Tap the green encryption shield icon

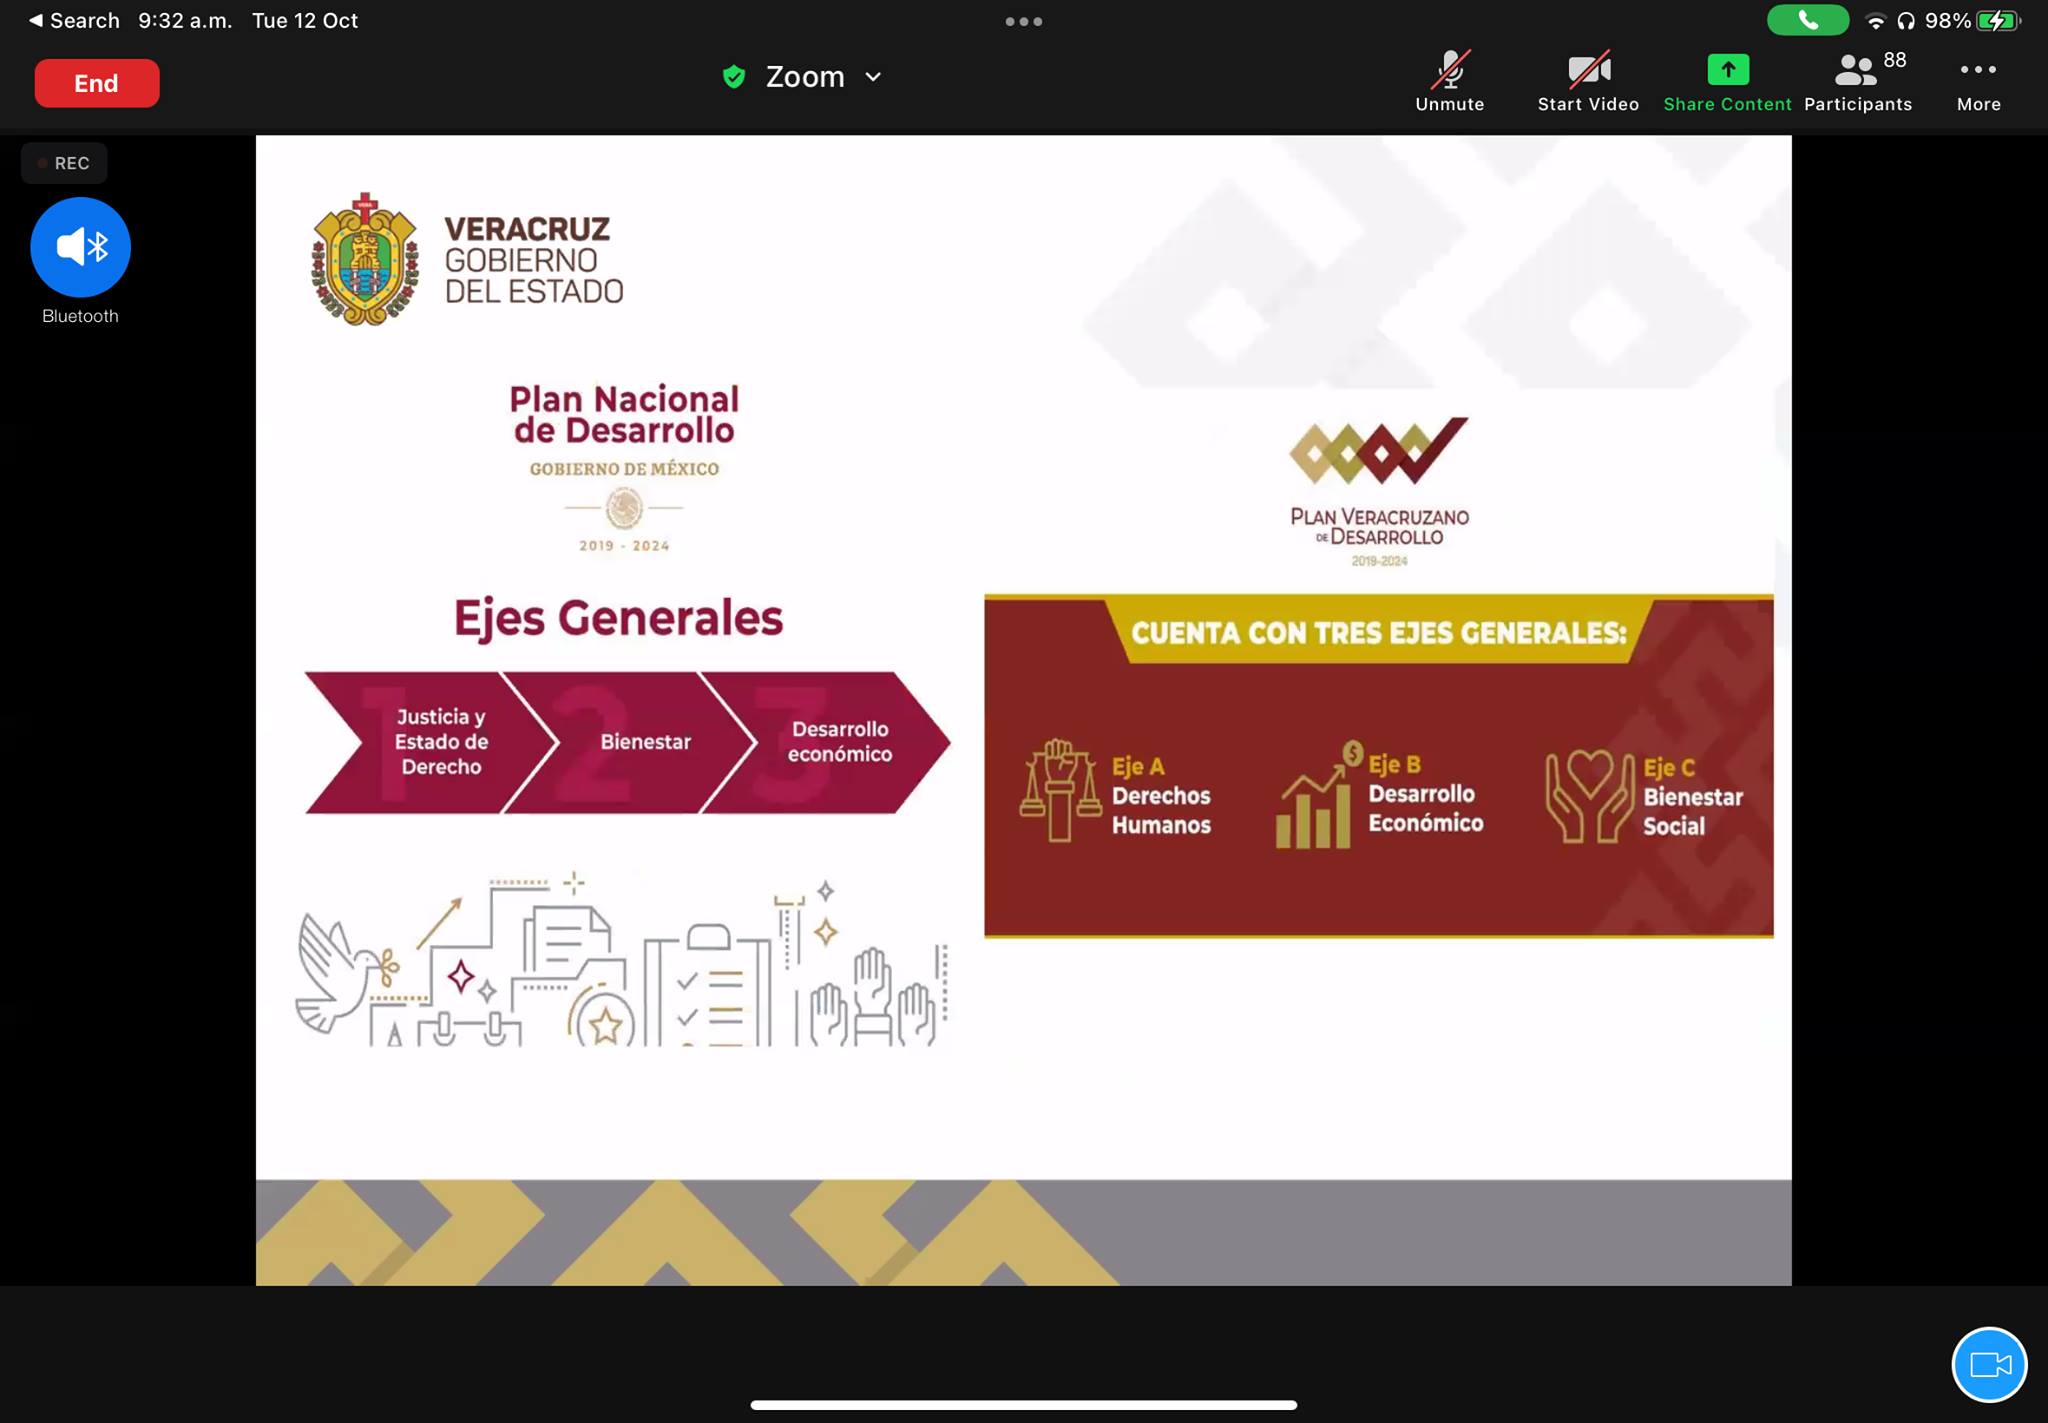click(x=734, y=77)
